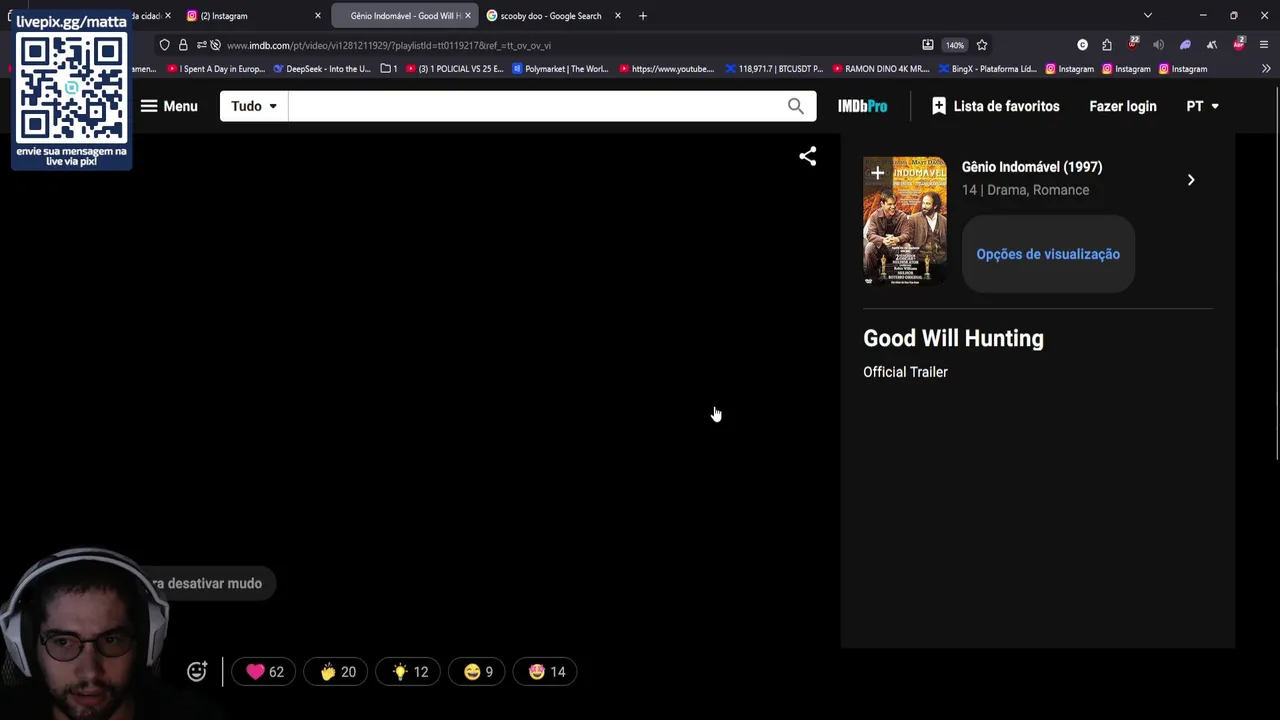1280x720 pixels.
Task: Click the translate extension icon
Action: (x=1211, y=45)
